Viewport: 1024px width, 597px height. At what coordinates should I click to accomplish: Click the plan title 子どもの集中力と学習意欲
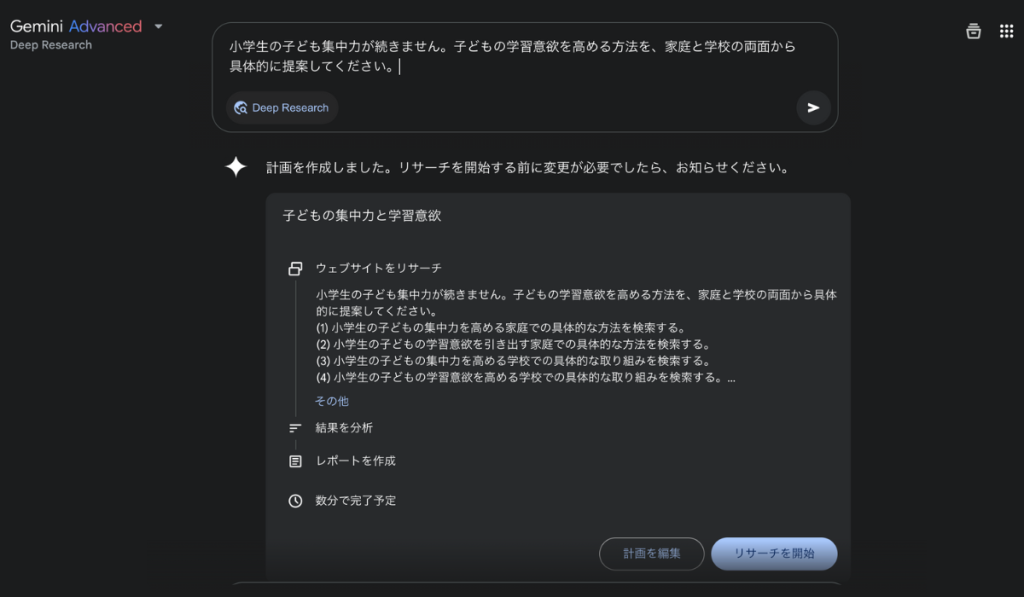click(361, 216)
